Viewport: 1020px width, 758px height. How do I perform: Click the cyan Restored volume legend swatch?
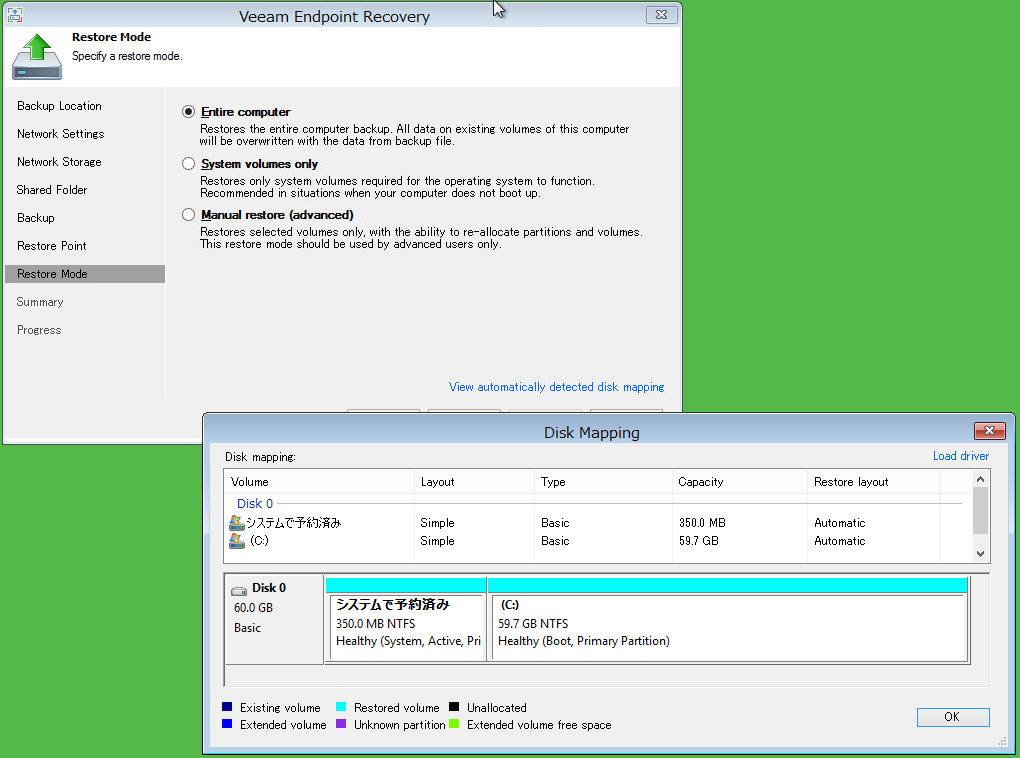click(341, 708)
